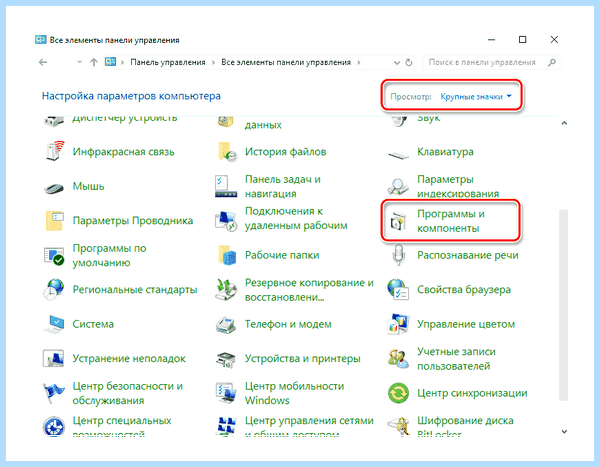Image resolution: width=600 pixels, height=467 pixels.
Task: Open Мышь link text
Action: tap(88, 186)
